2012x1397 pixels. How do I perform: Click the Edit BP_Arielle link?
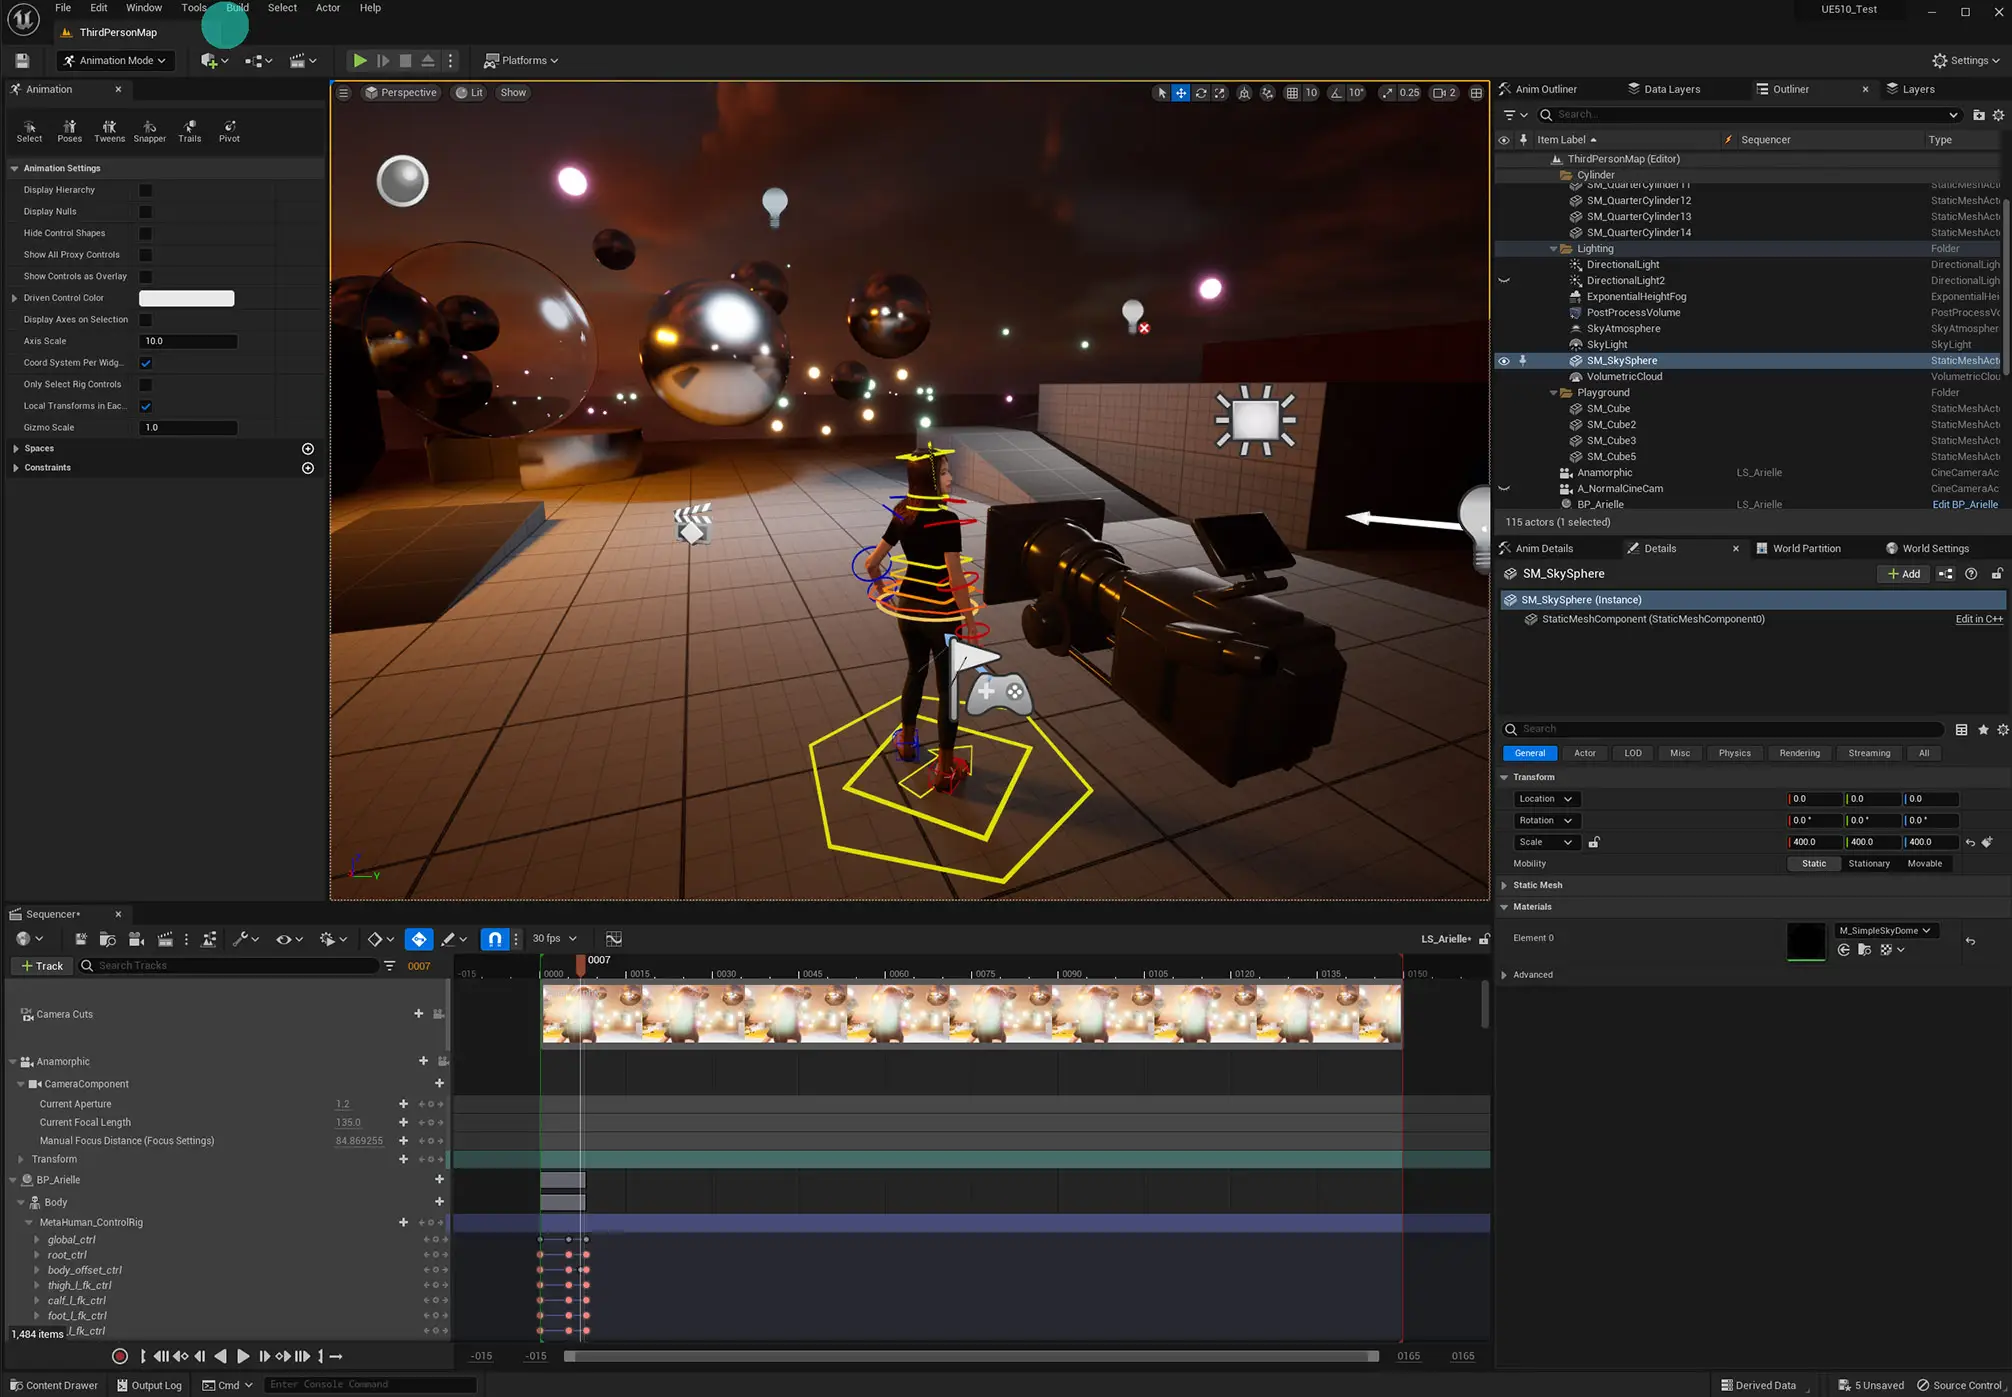pyautogui.click(x=1964, y=505)
